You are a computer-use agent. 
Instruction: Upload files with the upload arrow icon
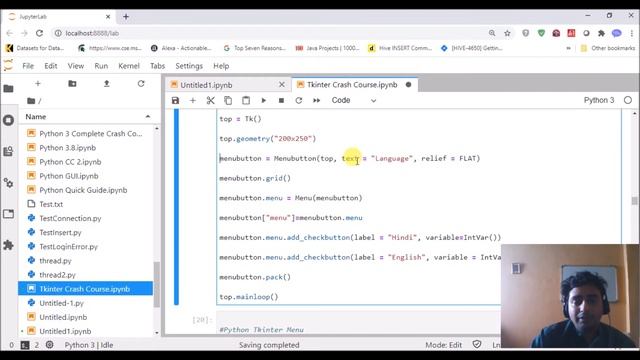pyautogui.click(x=107, y=83)
